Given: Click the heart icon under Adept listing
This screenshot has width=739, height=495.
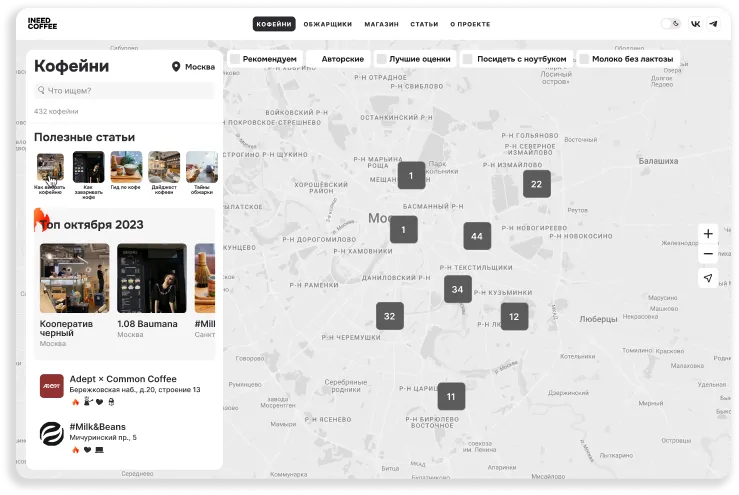Looking at the screenshot, I should [99, 402].
